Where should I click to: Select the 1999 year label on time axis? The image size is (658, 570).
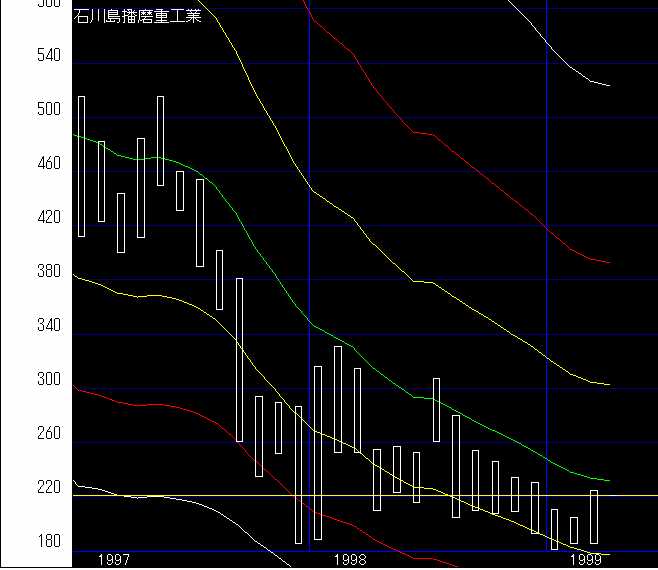(x=584, y=559)
